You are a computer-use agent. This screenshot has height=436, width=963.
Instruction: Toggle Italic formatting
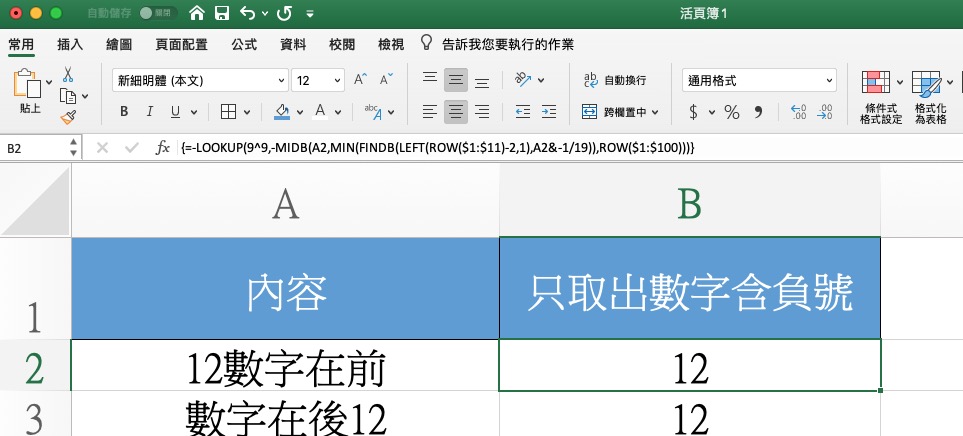pos(149,112)
